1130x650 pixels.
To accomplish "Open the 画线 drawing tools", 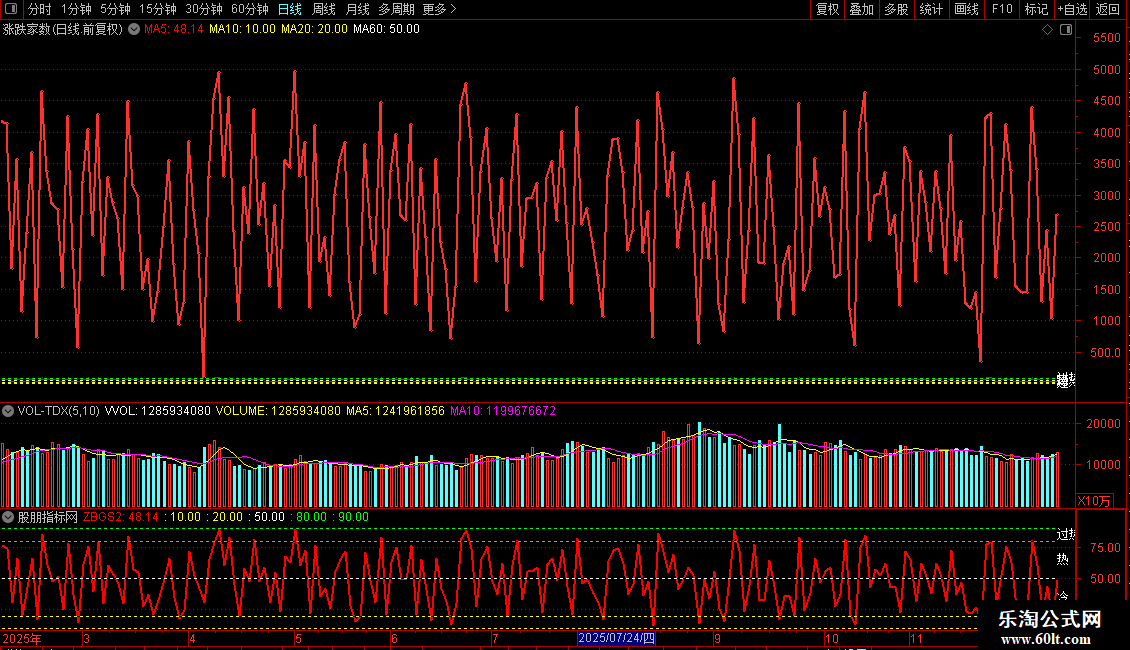I will pyautogui.click(x=966, y=9).
